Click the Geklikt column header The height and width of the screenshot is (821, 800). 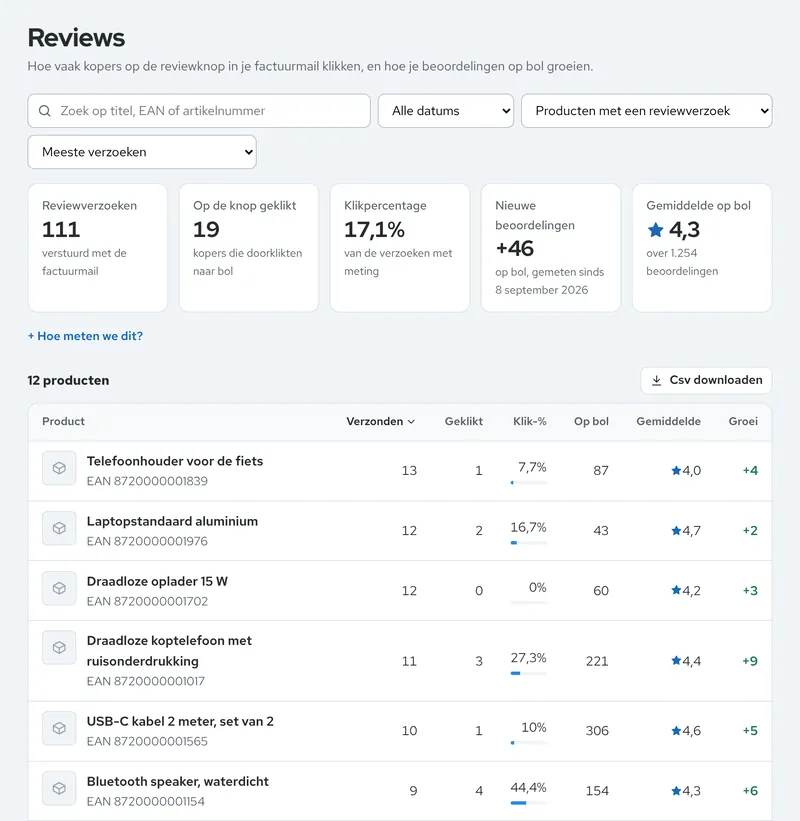tap(464, 421)
